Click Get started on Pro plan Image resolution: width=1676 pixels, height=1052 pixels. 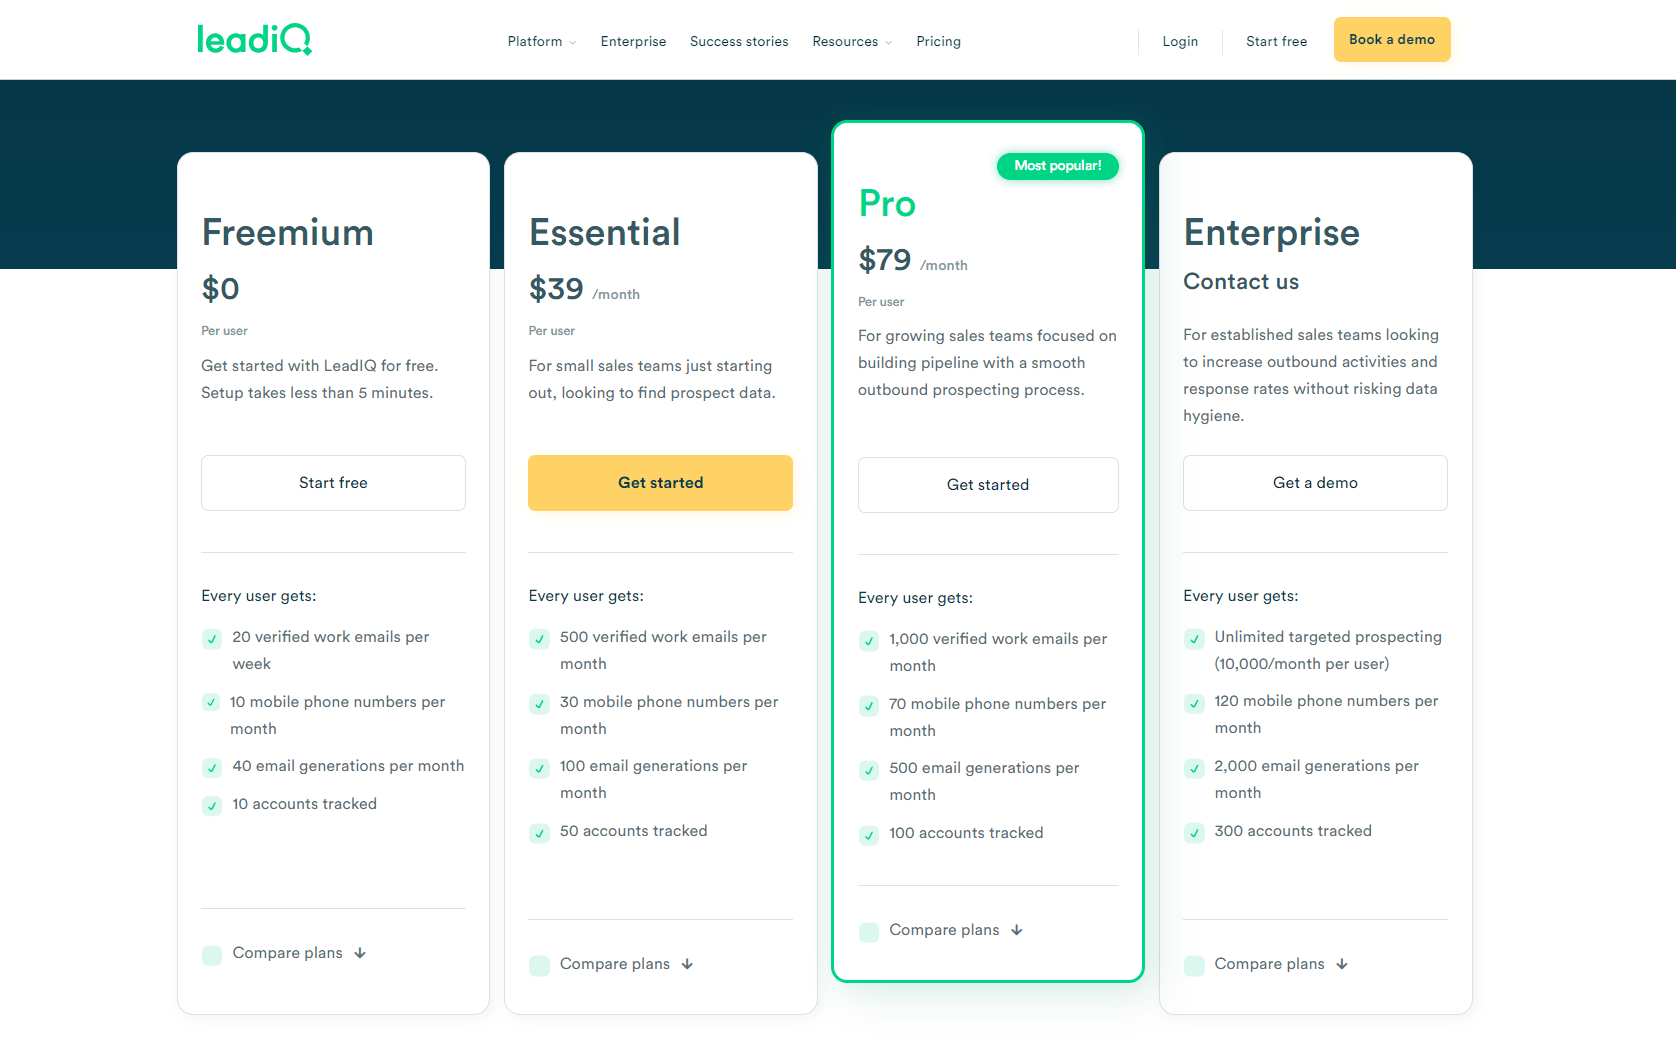click(988, 485)
